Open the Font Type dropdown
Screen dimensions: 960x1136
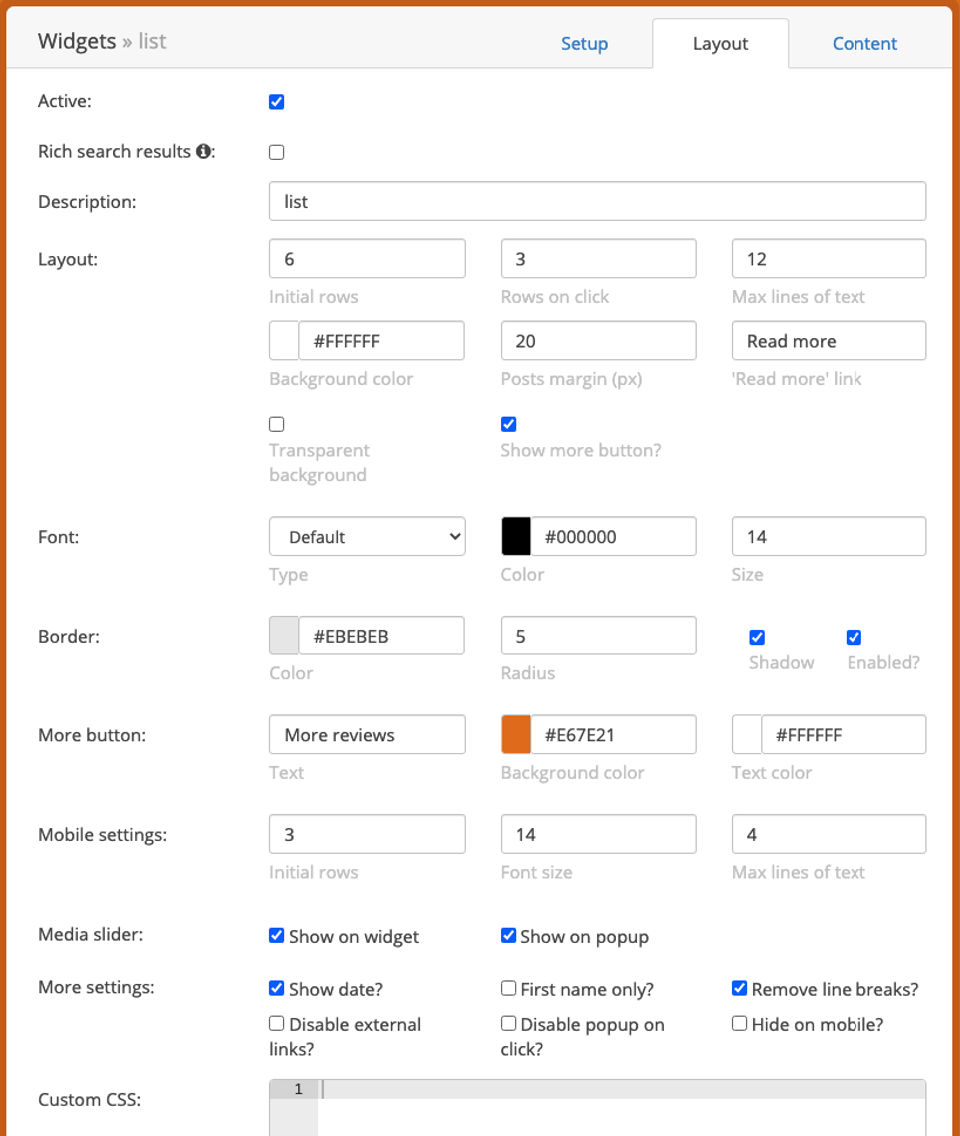coord(367,537)
